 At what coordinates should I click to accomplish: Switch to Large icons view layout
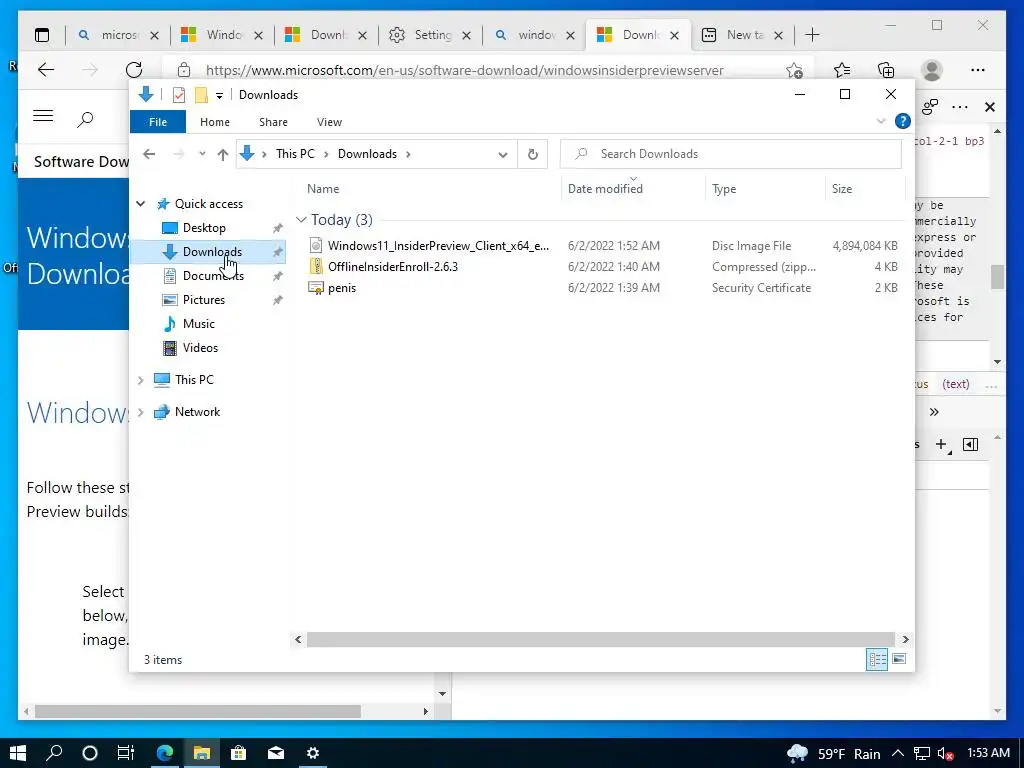[899, 659]
